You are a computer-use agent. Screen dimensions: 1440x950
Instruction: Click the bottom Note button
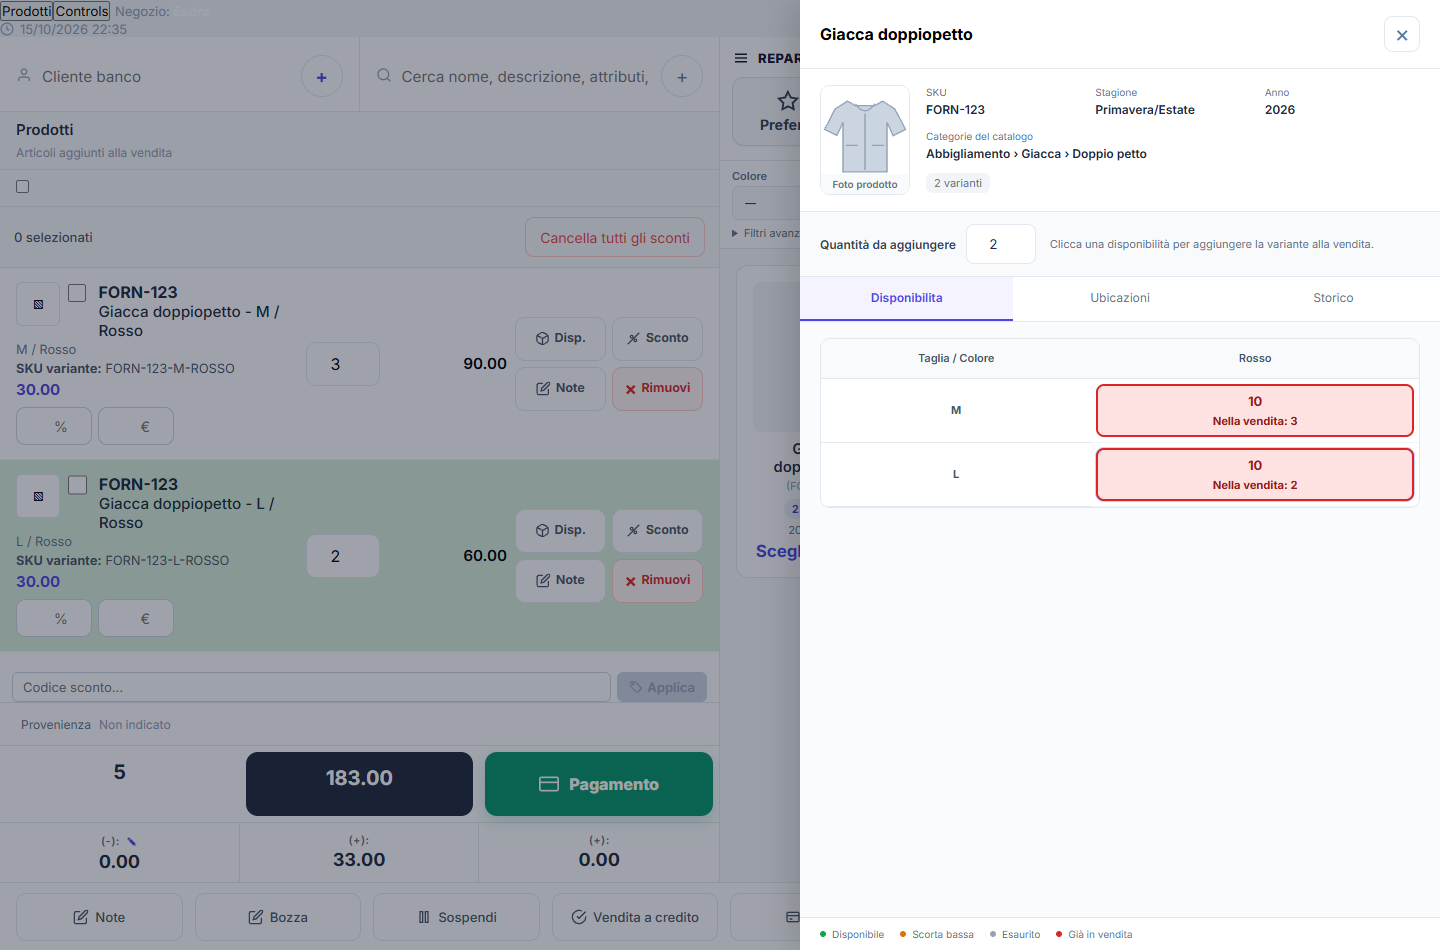tap(99, 917)
